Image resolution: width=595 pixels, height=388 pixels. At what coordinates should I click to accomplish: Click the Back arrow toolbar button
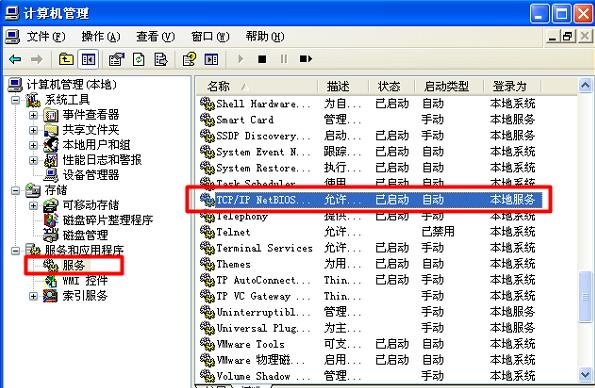click(15, 59)
